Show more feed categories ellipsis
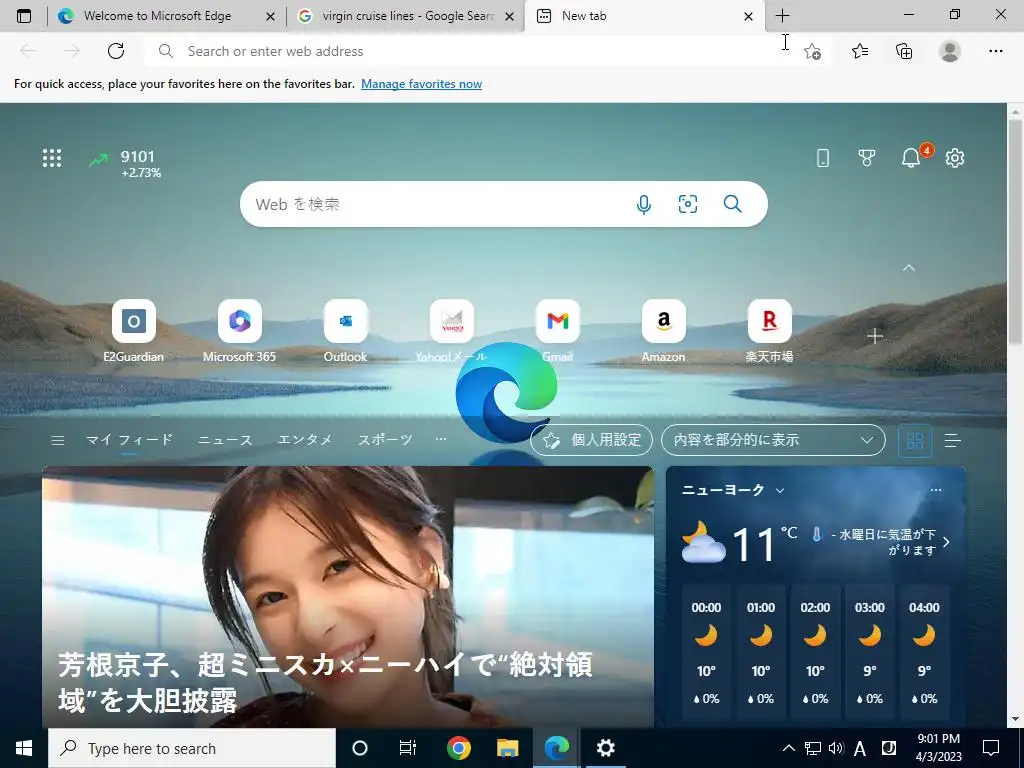1024x768 pixels. coord(441,439)
